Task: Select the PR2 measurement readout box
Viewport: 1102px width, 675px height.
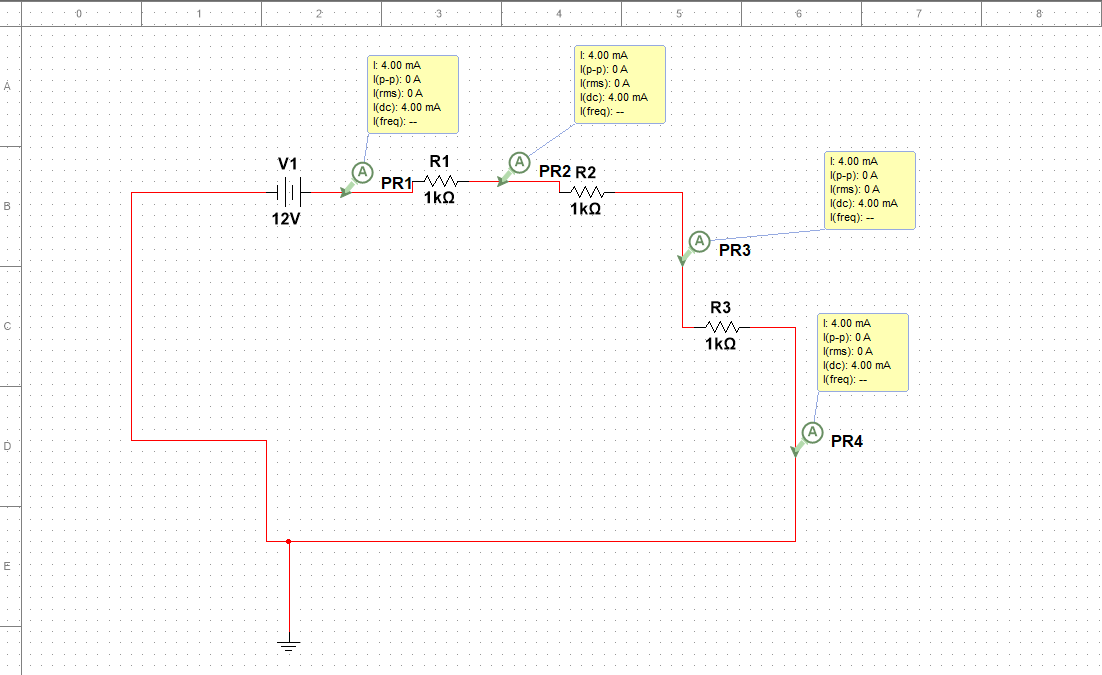Action: tap(620, 84)
